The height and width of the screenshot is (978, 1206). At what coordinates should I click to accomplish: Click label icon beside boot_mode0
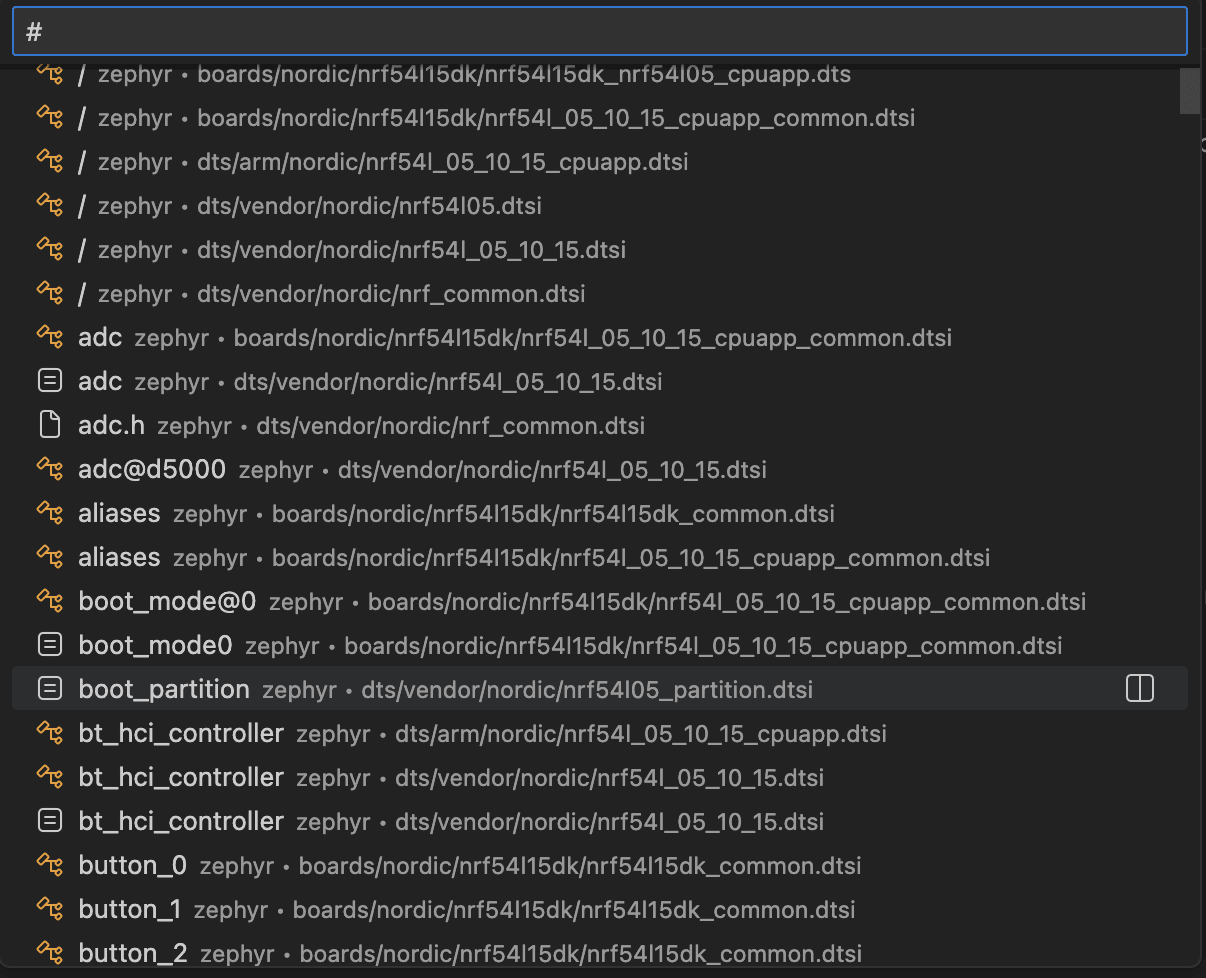pos(49,645)
